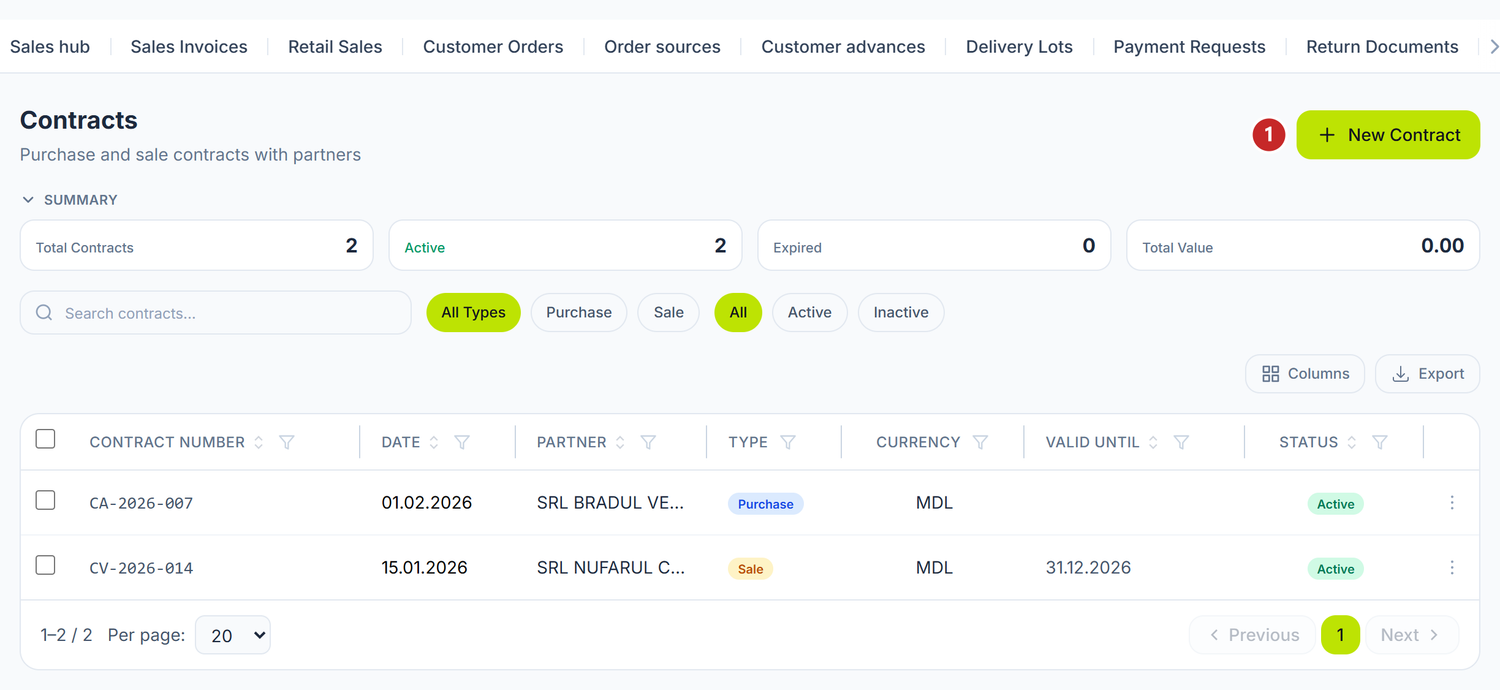
Task: Open filter for Contract Number column
Action: (x=287, y=442)
